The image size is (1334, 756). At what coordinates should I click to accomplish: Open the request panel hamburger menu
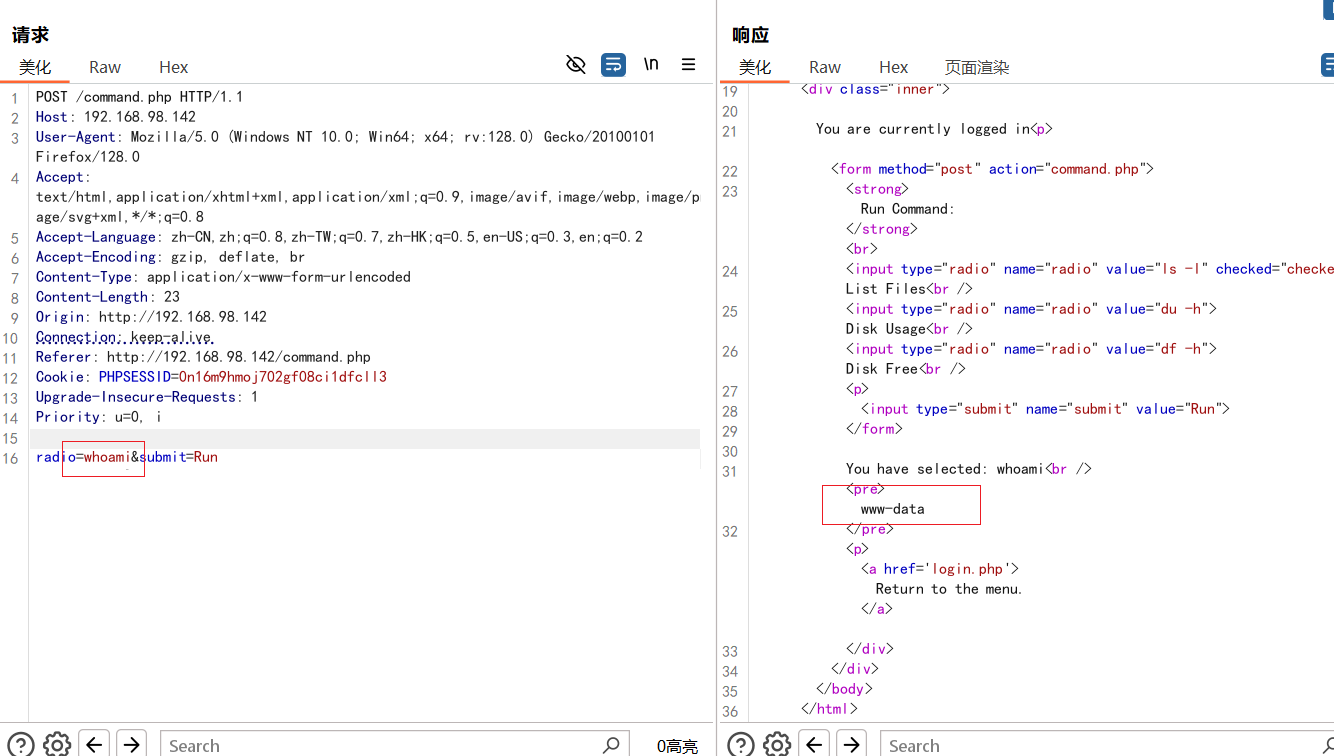click(688, 64)
